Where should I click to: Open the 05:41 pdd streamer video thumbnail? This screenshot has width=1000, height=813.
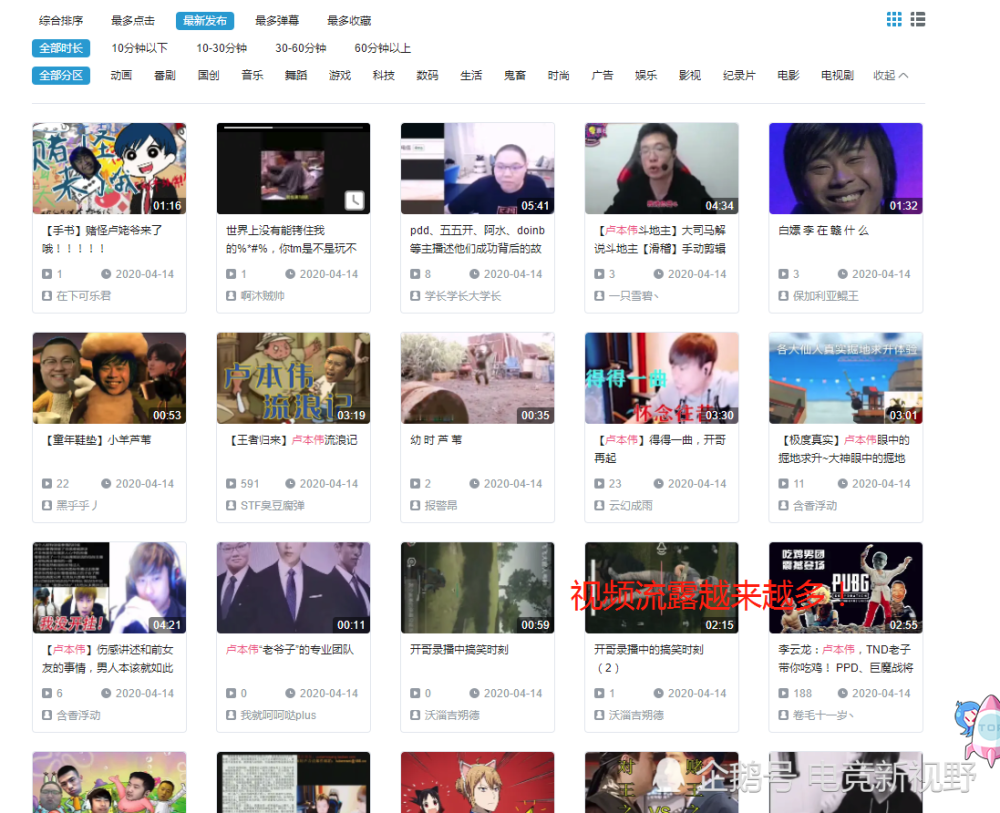[478, 168]
